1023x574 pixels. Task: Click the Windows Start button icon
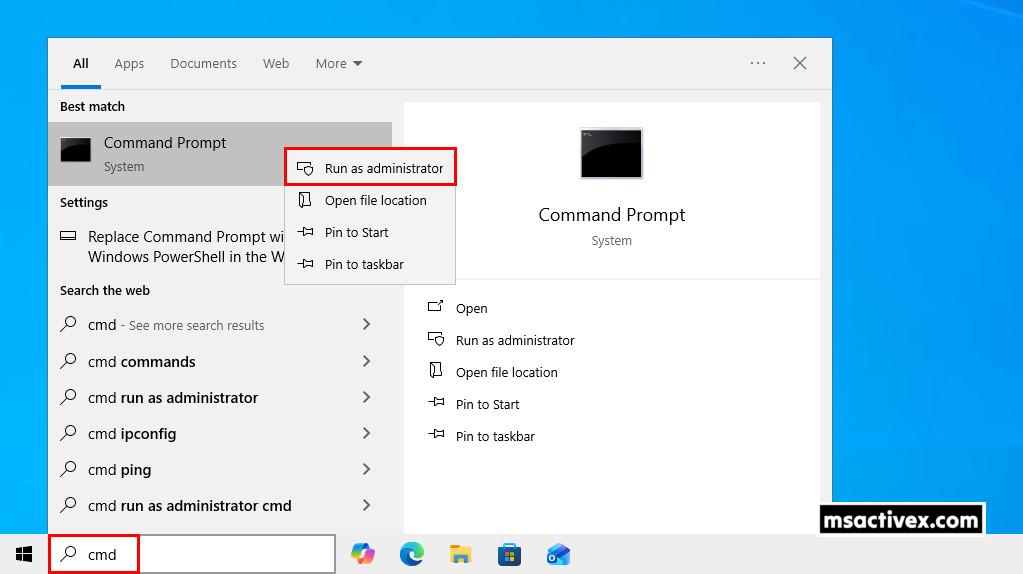[24, 554]
